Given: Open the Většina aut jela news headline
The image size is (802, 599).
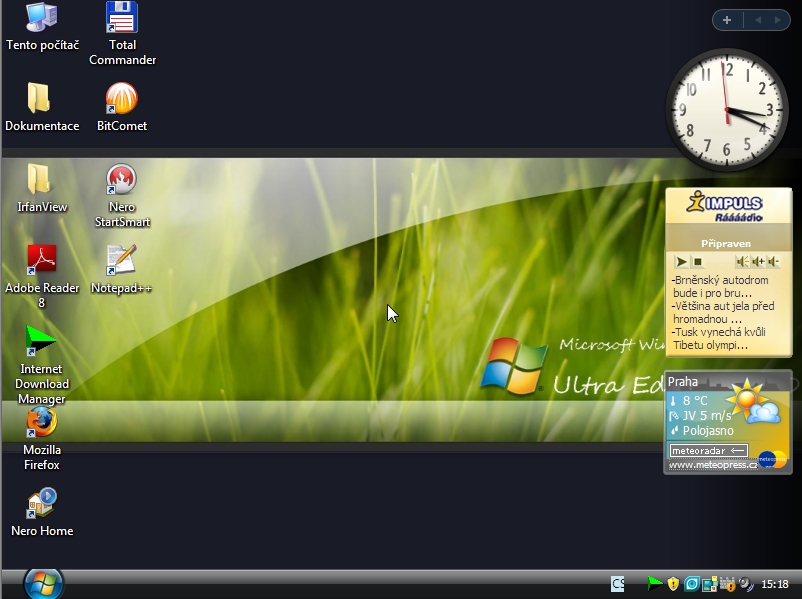Looking at the screenshot, I should click(x=723, y=313).
